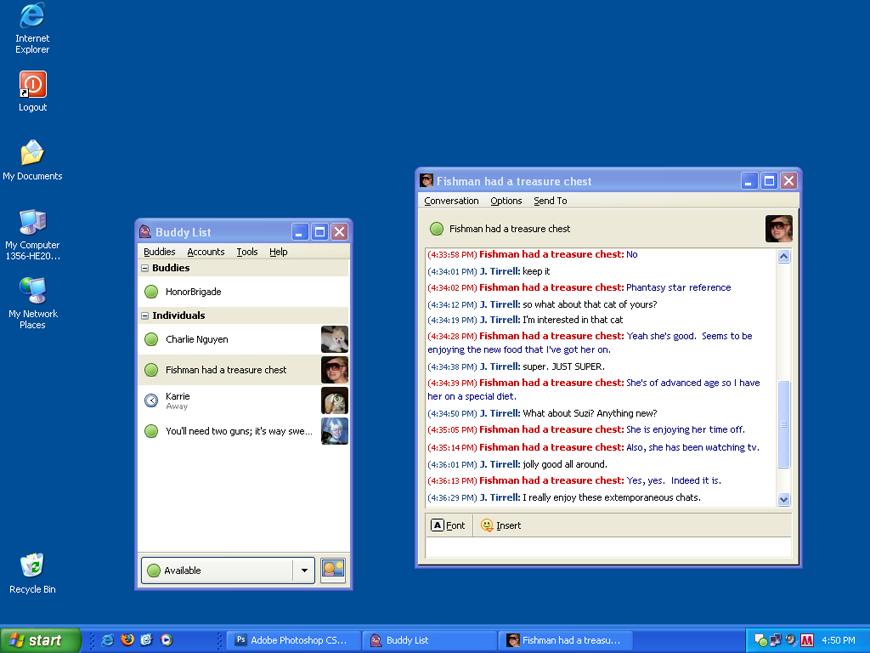Click HonorBrigade's green status icon
Image resolution: width=870 pixels, height=653 pixels.
click(151, 292)
